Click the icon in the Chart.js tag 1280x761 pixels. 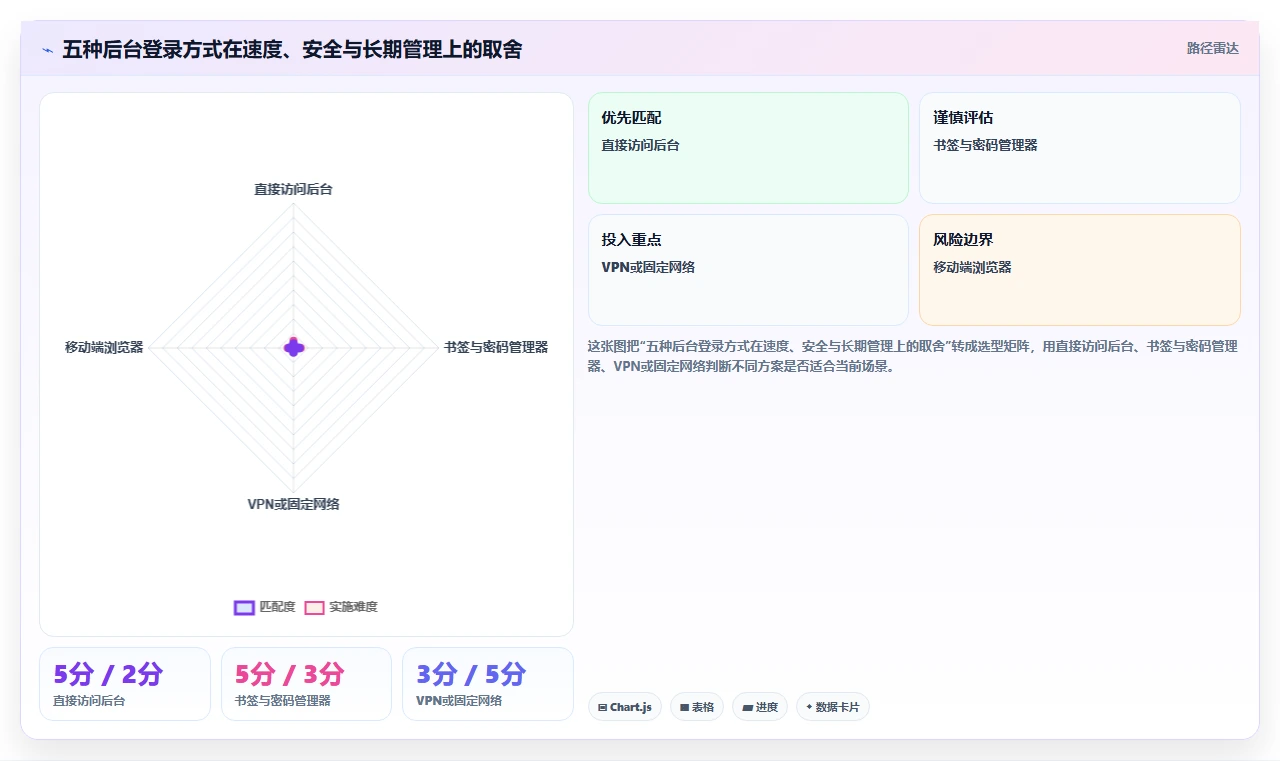click(603, 707)
